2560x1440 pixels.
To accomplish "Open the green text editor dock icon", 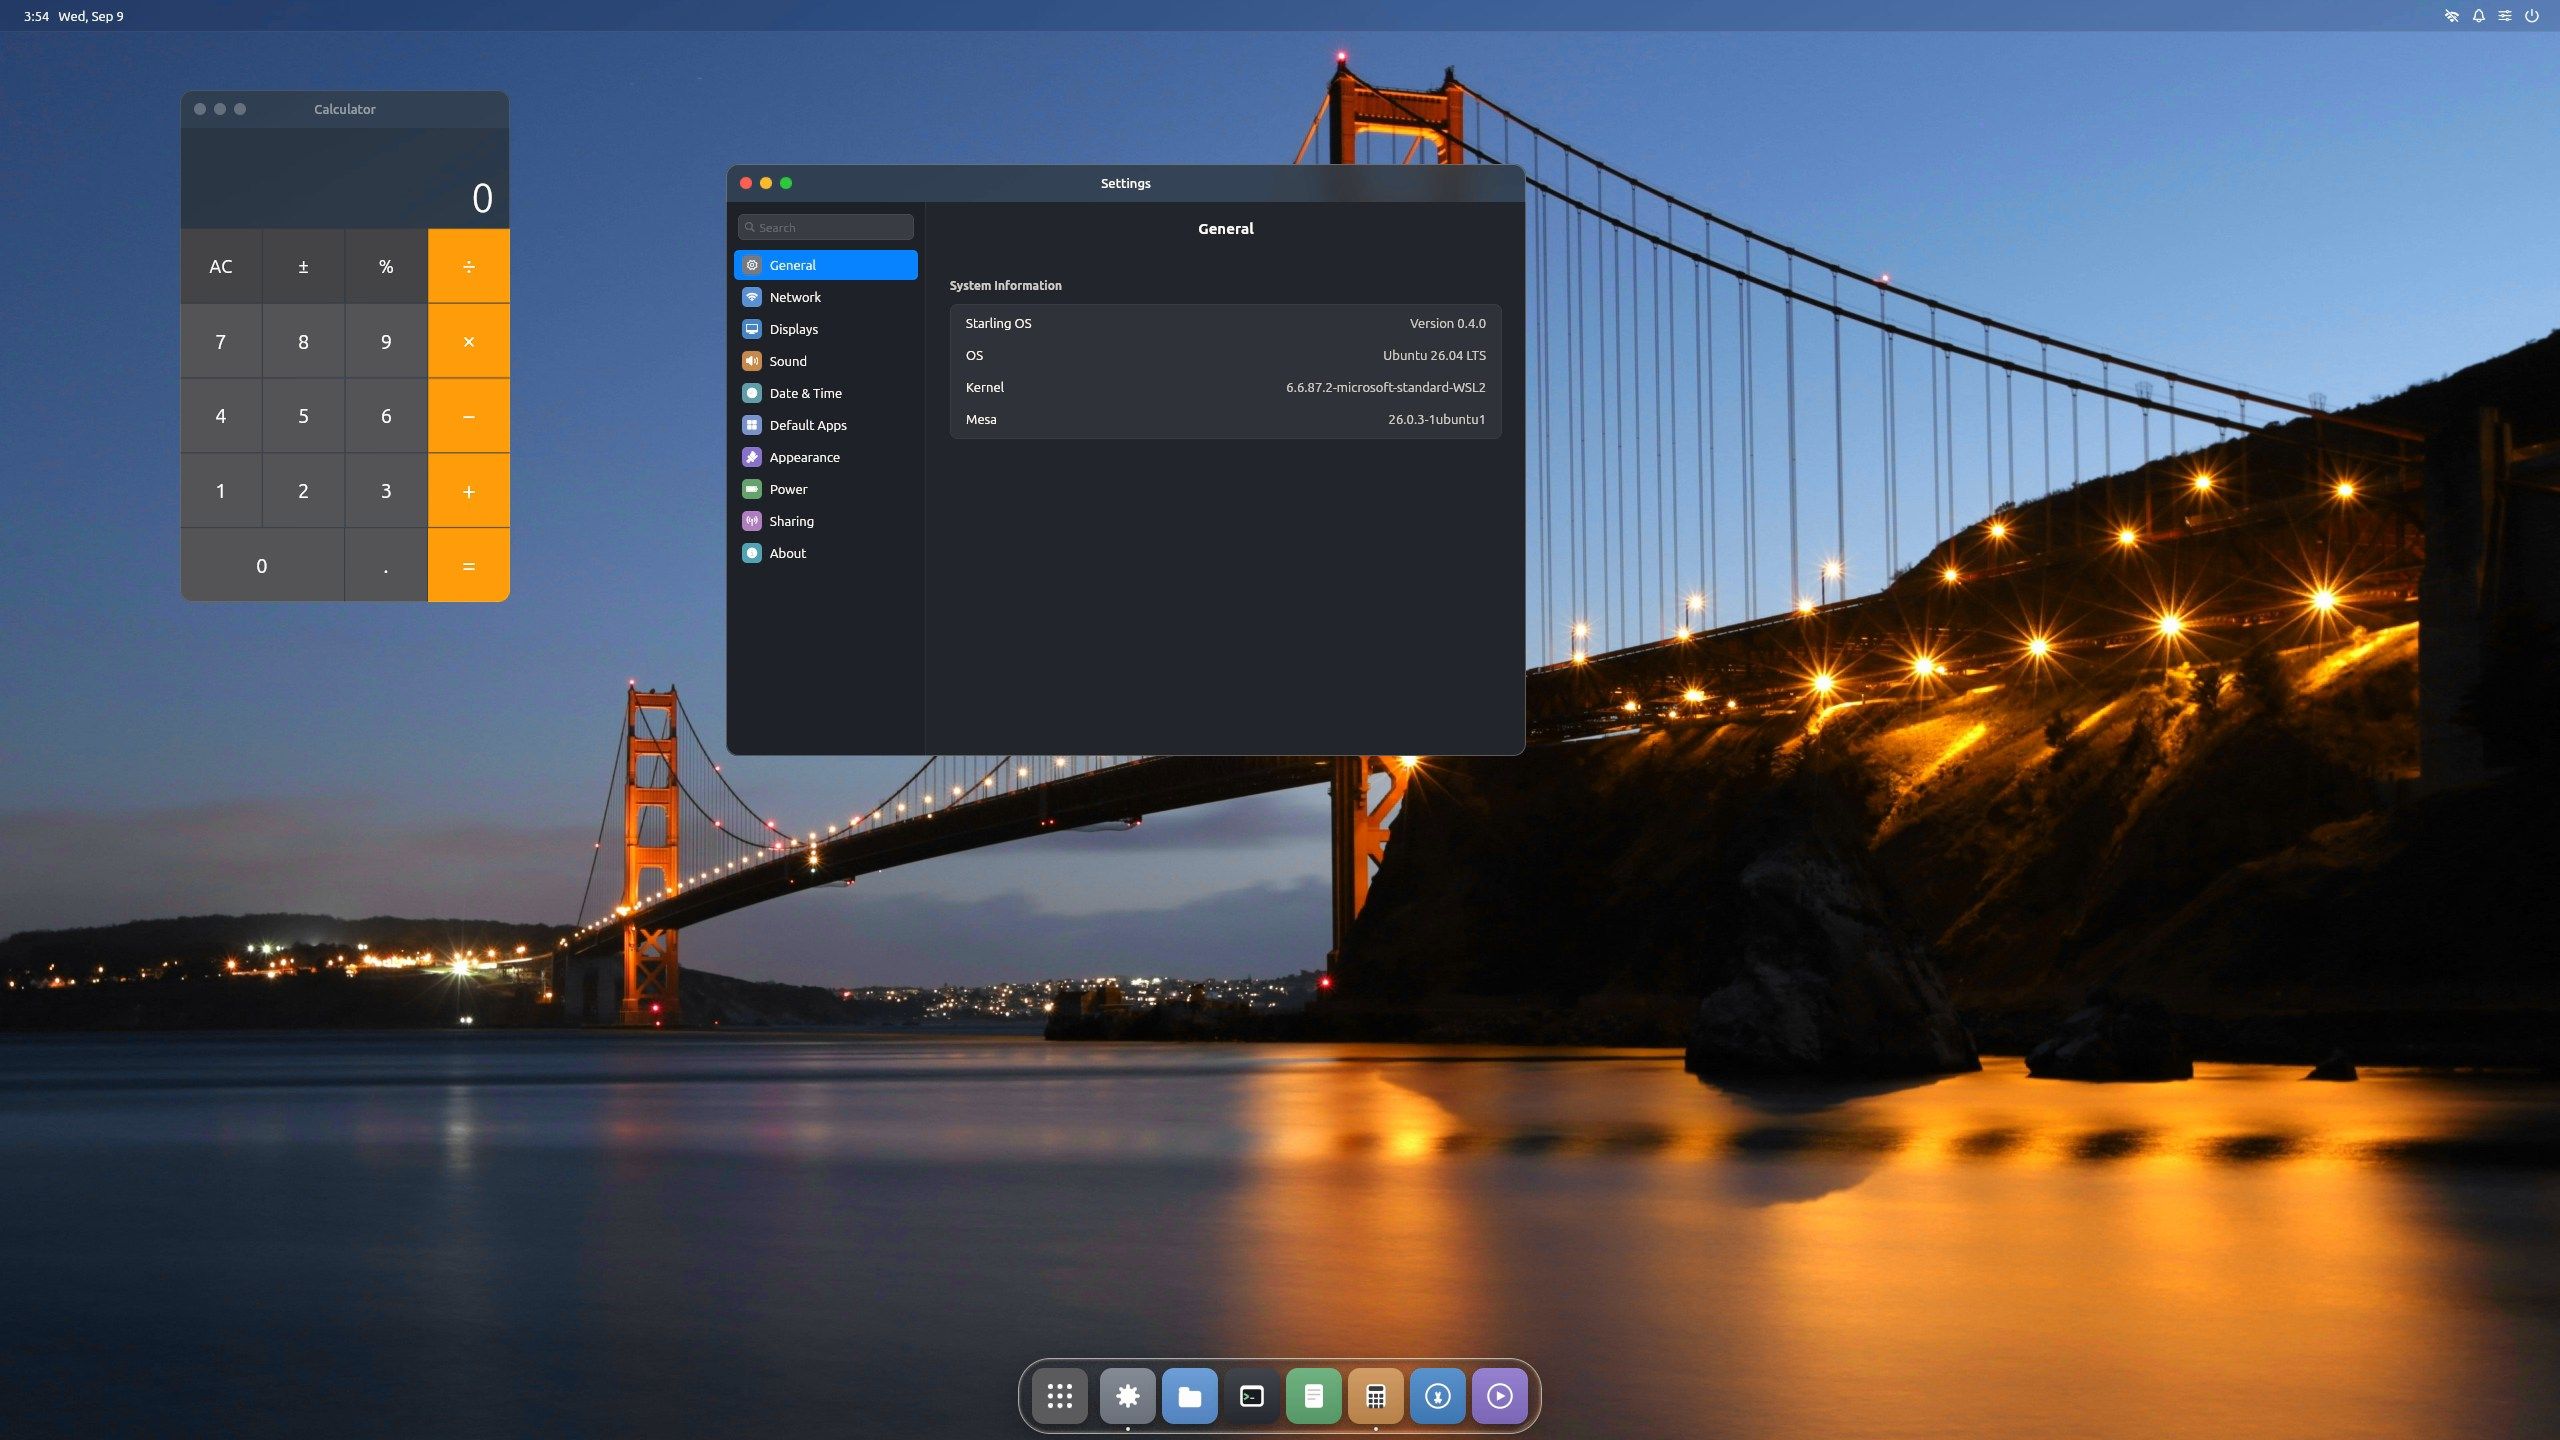I will click(1314, 1395).
